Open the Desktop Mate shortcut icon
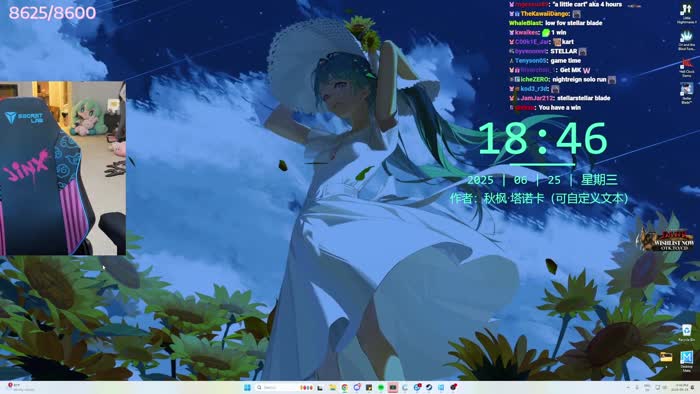The width and height of the screenshot is (700, 394). [686, 361]
